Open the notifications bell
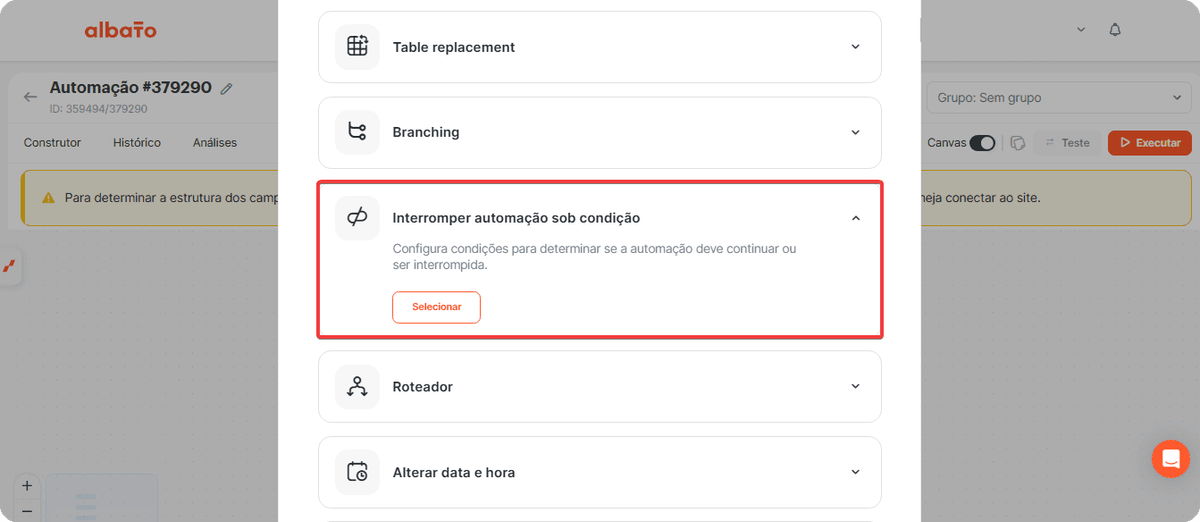Image resolution: width=1200 pixels, height=522 pixels. pyautogui.click(x=1115, y=30)
